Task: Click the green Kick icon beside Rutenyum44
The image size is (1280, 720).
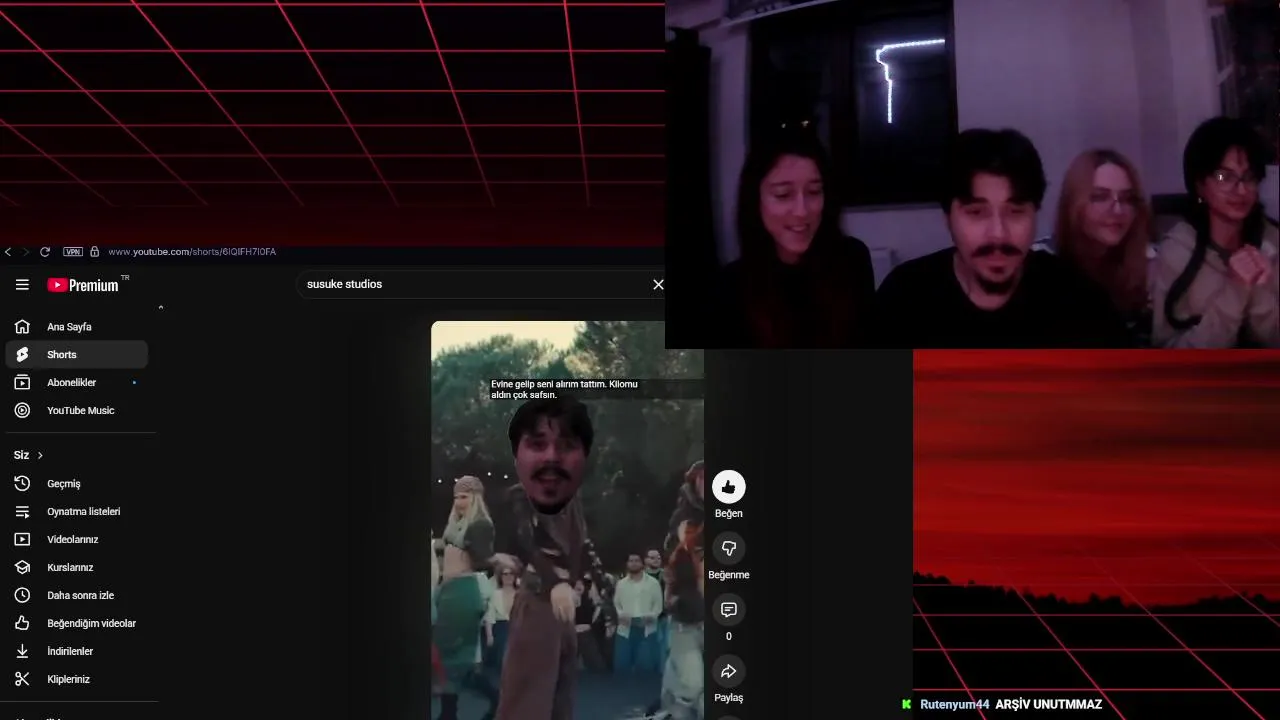Action: [x=907, y=705]
